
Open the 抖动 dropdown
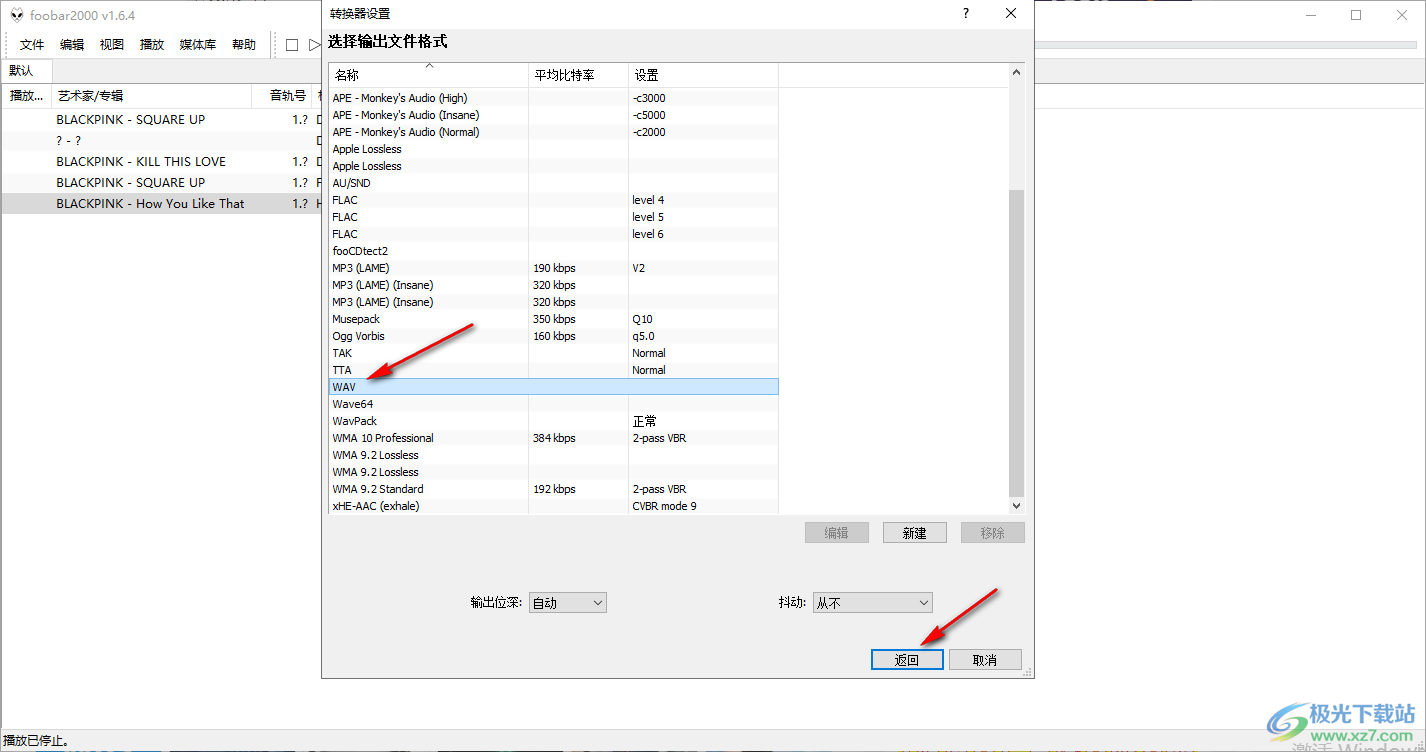pos(872,603)
